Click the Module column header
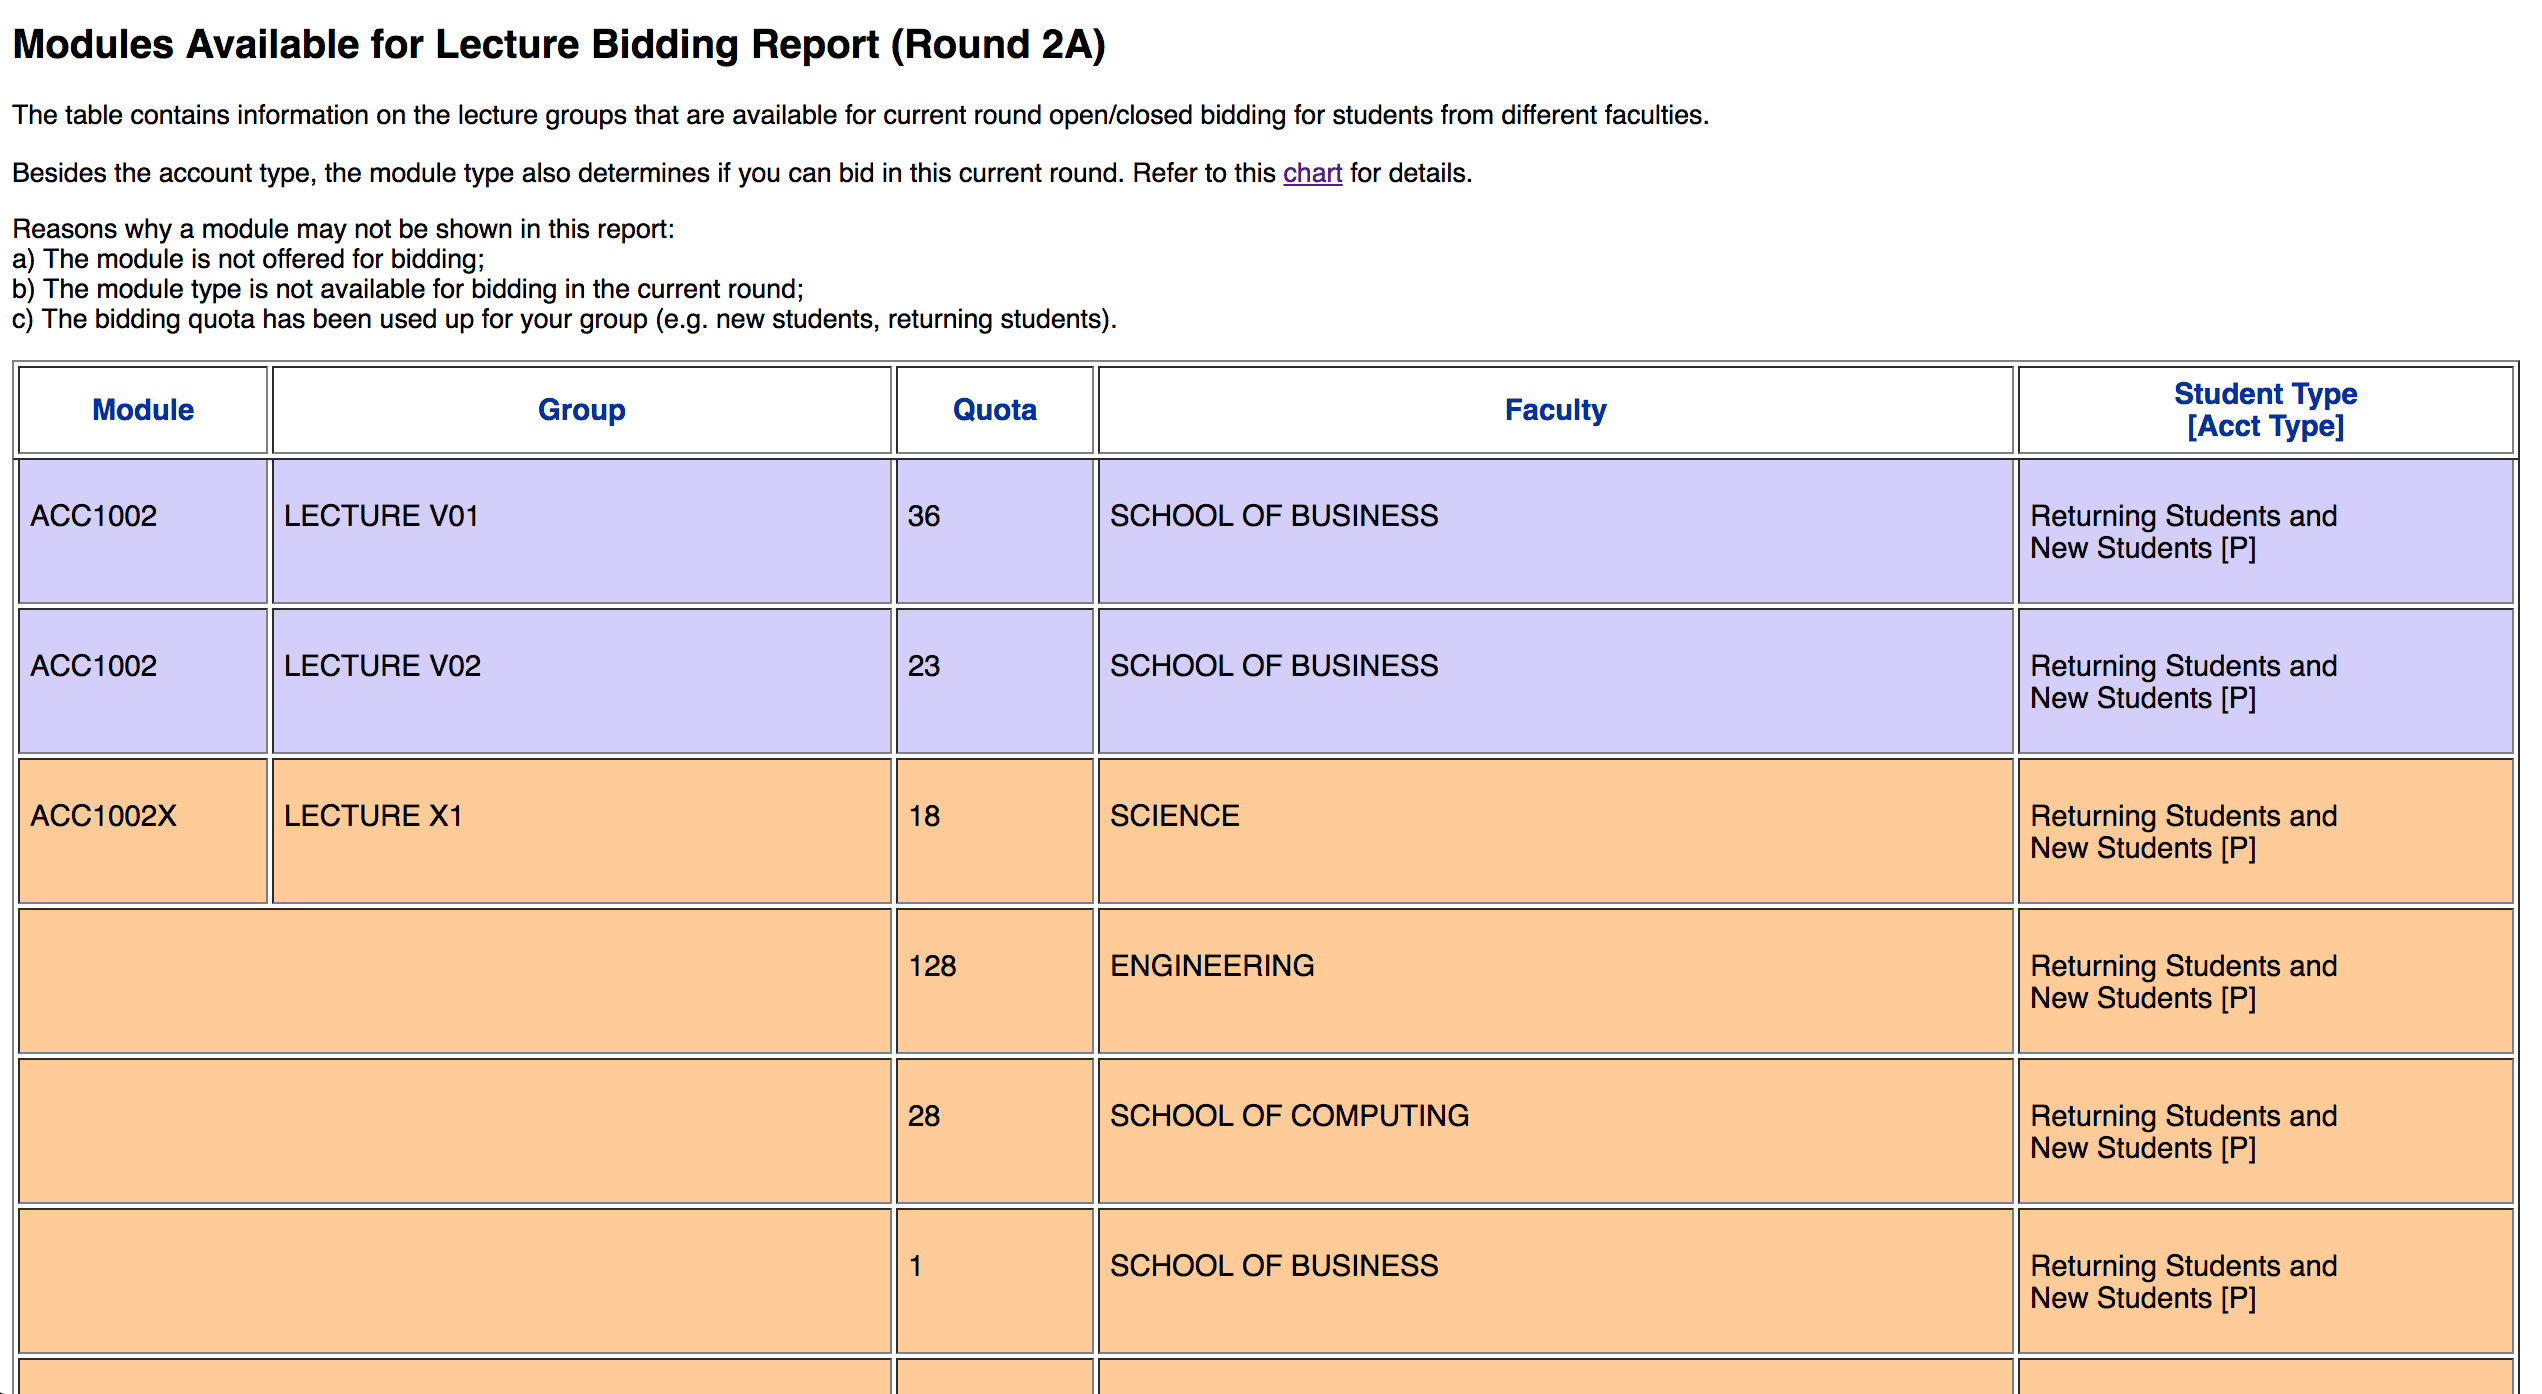The height and width of the screenshot is (1394, 2542). click(143, 410)
